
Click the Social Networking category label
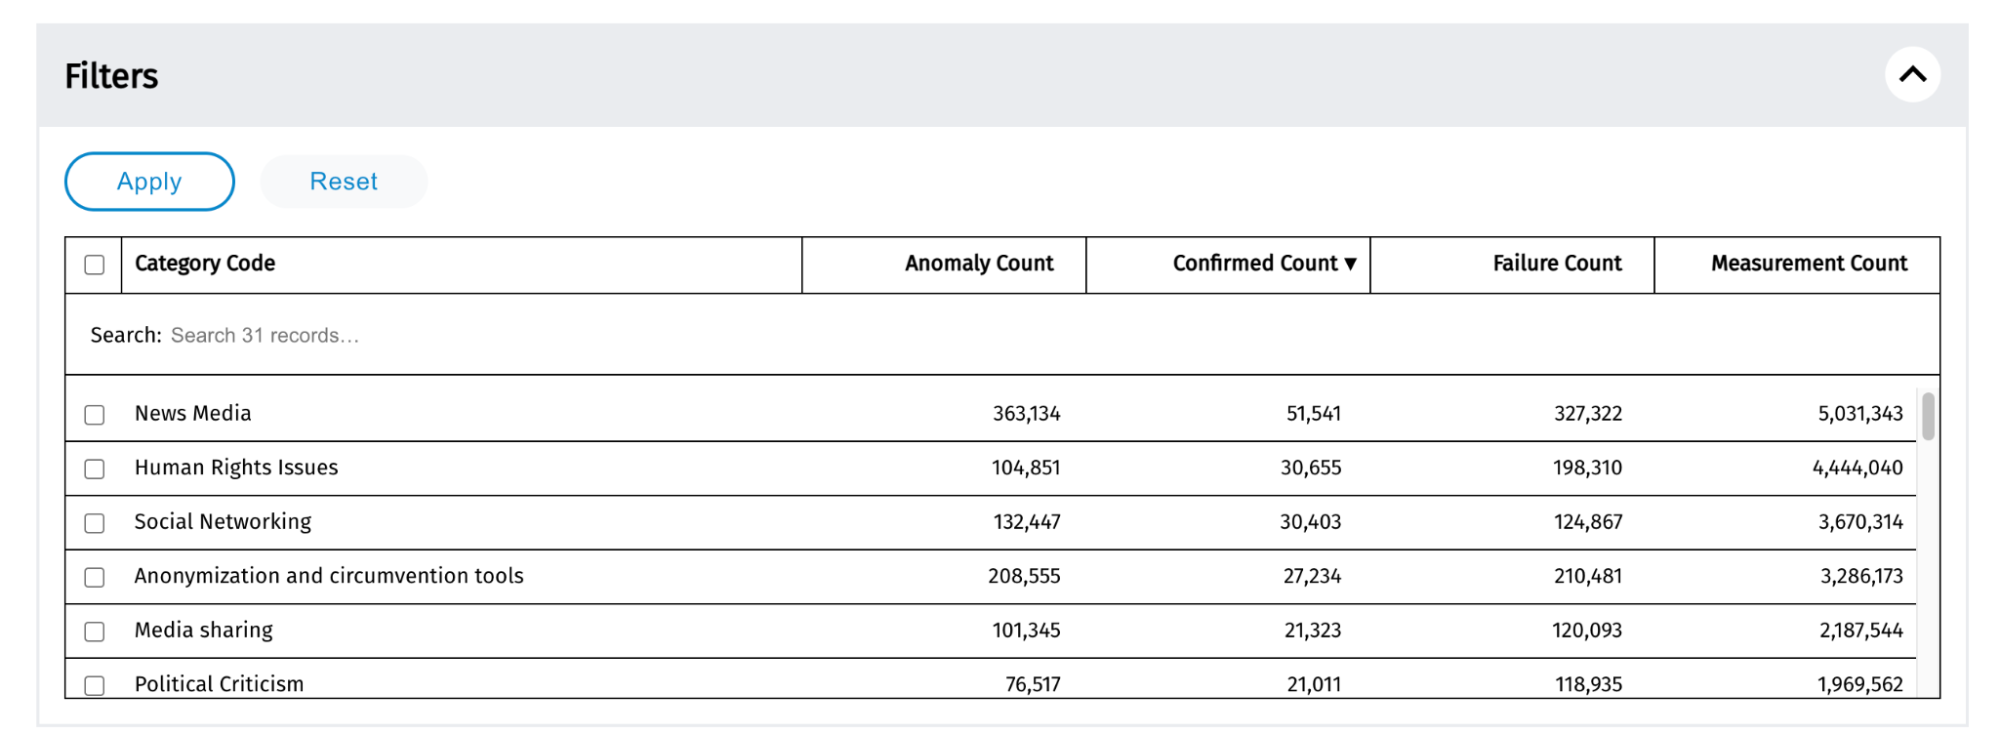coord(223,522)
